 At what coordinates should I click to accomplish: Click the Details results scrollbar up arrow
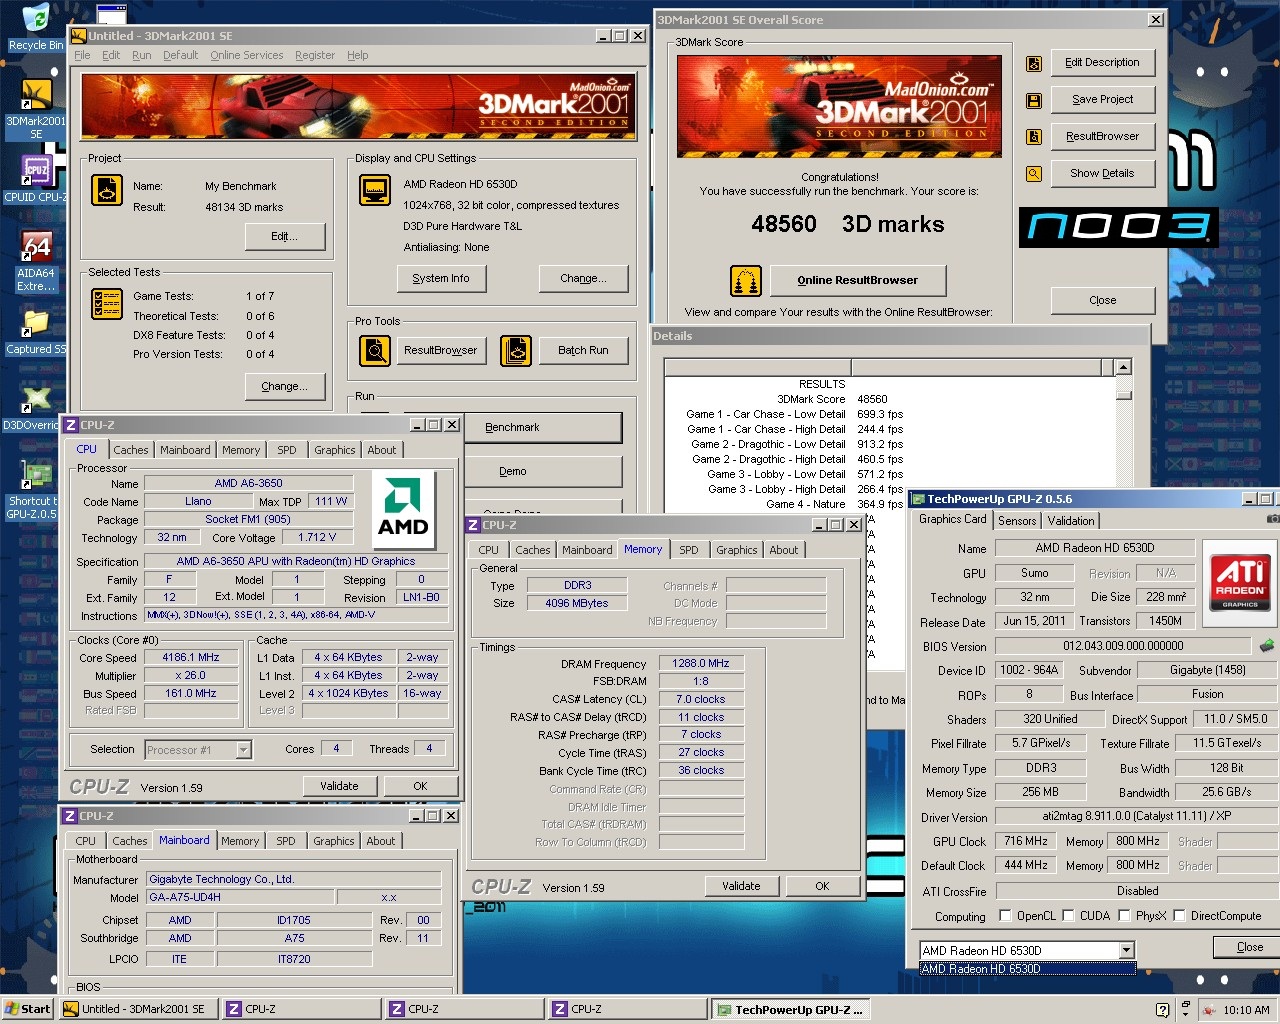[x=1123, y=368]
